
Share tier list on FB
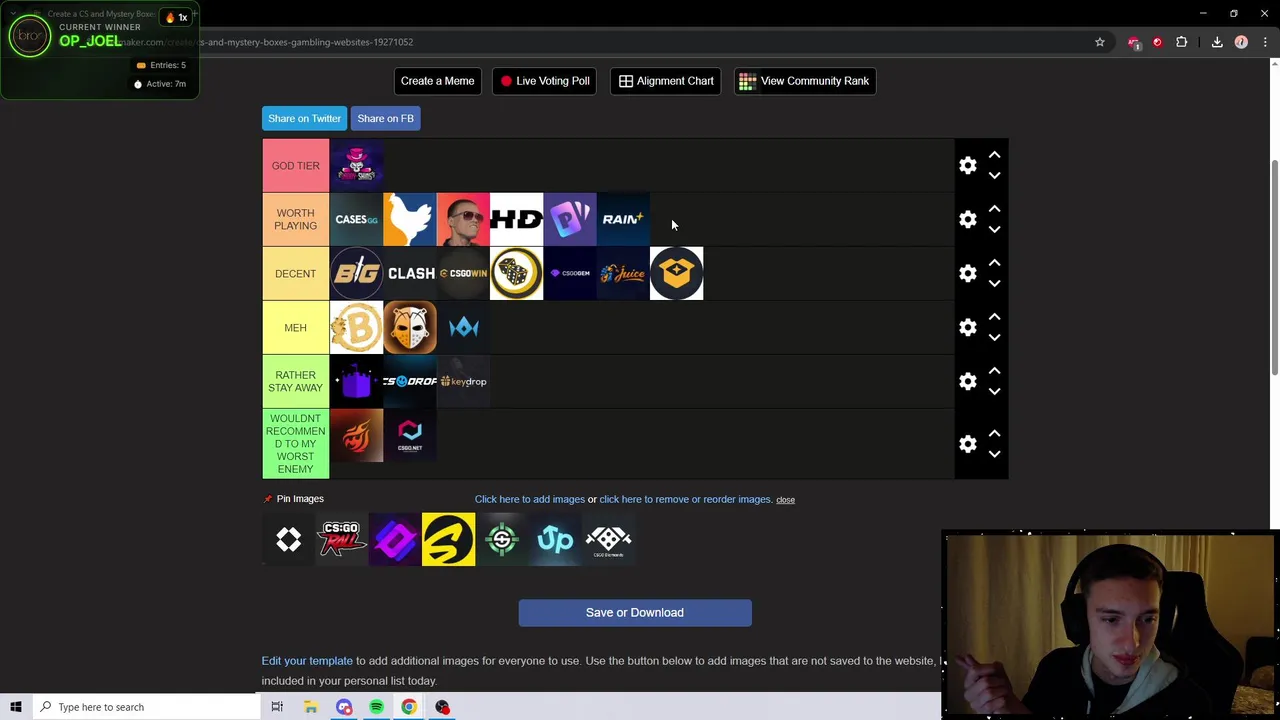(385, 118)
